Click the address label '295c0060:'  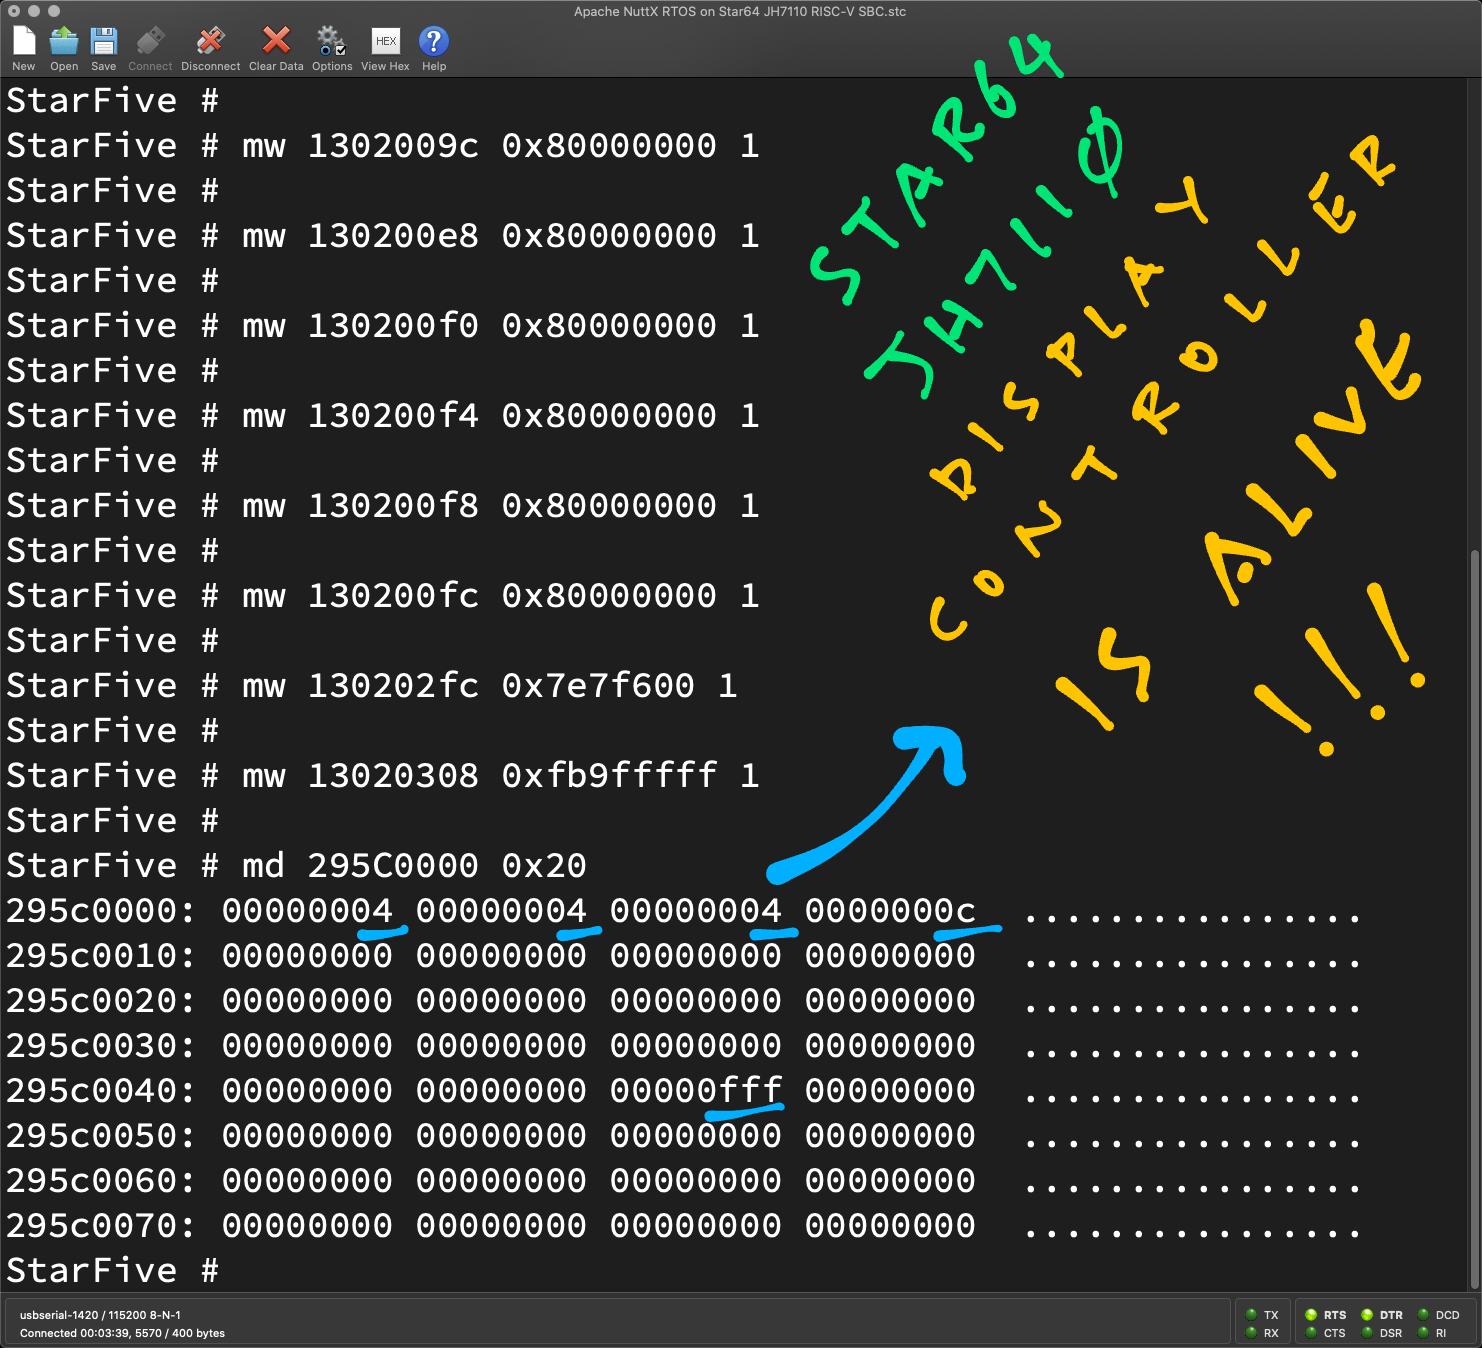[100, 1181]
